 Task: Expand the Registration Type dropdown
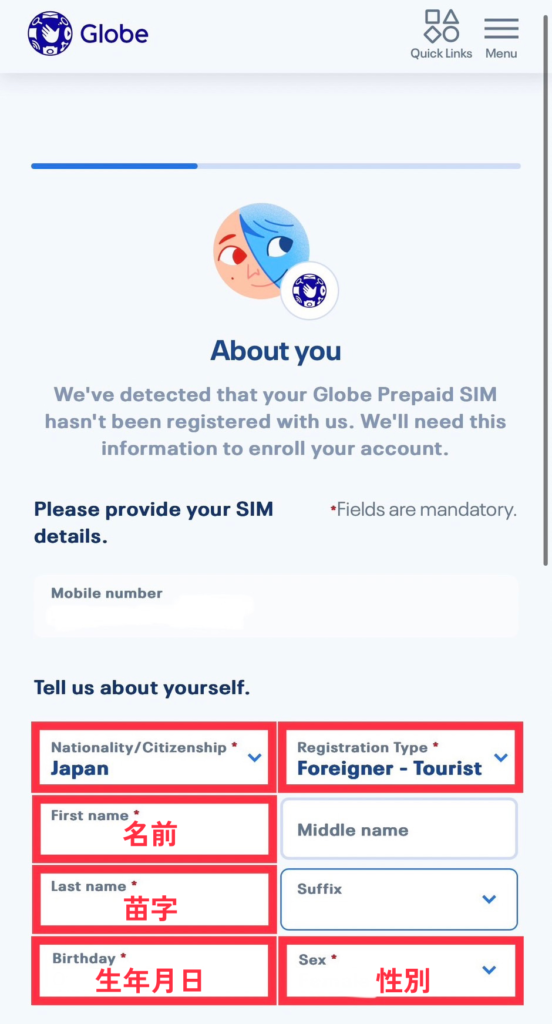pos(400,758)
